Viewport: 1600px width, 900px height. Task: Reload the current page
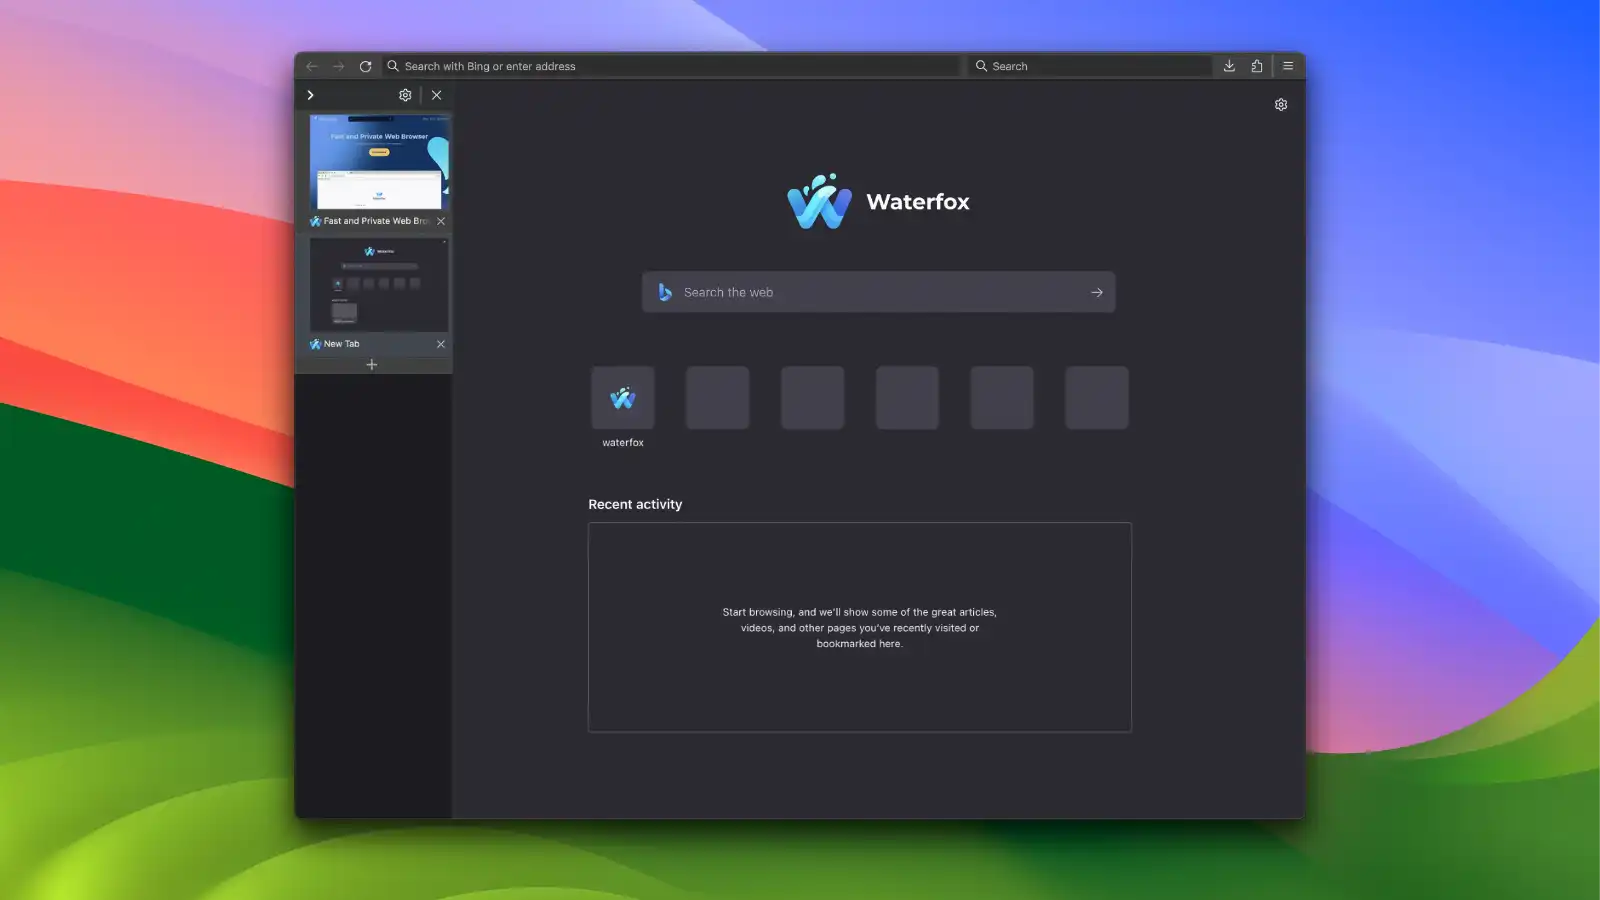[x=364, y=66]
